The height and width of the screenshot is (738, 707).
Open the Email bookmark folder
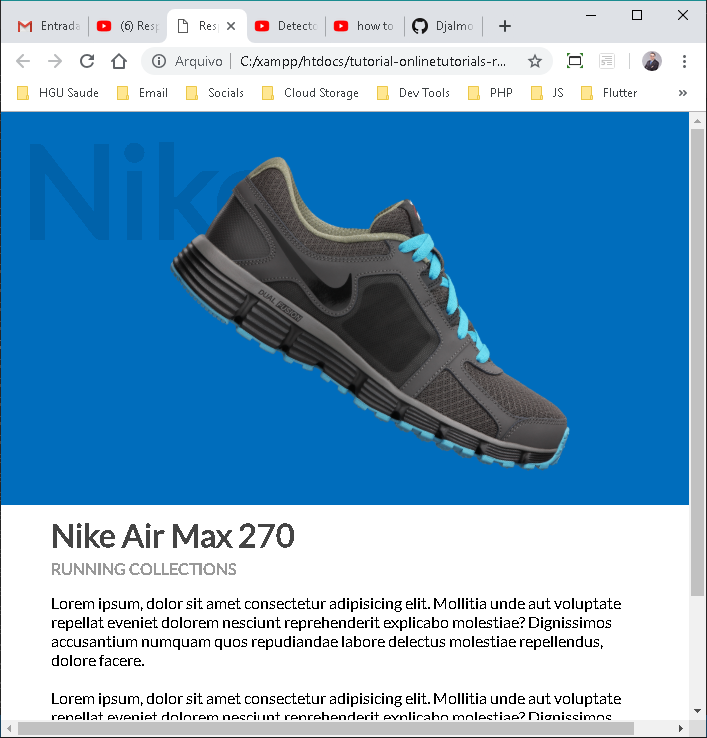[143, 93]
